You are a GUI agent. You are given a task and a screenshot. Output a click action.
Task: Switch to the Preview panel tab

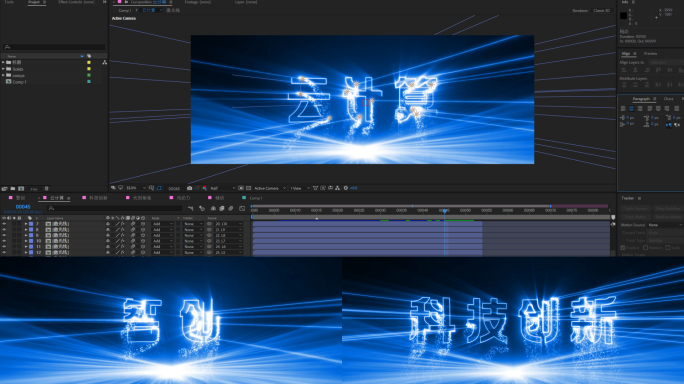tap(650, 54)
